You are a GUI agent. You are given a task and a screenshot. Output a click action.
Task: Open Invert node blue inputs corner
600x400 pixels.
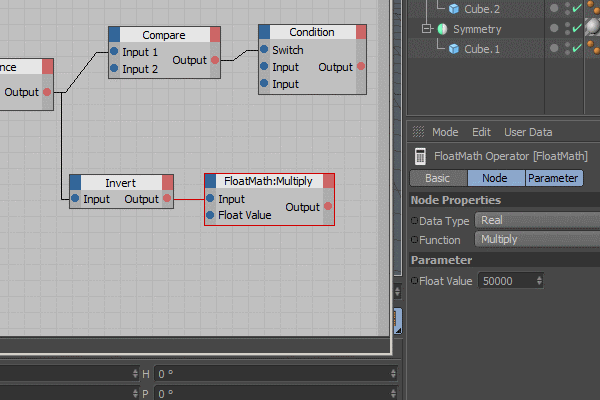coord(75,182)
